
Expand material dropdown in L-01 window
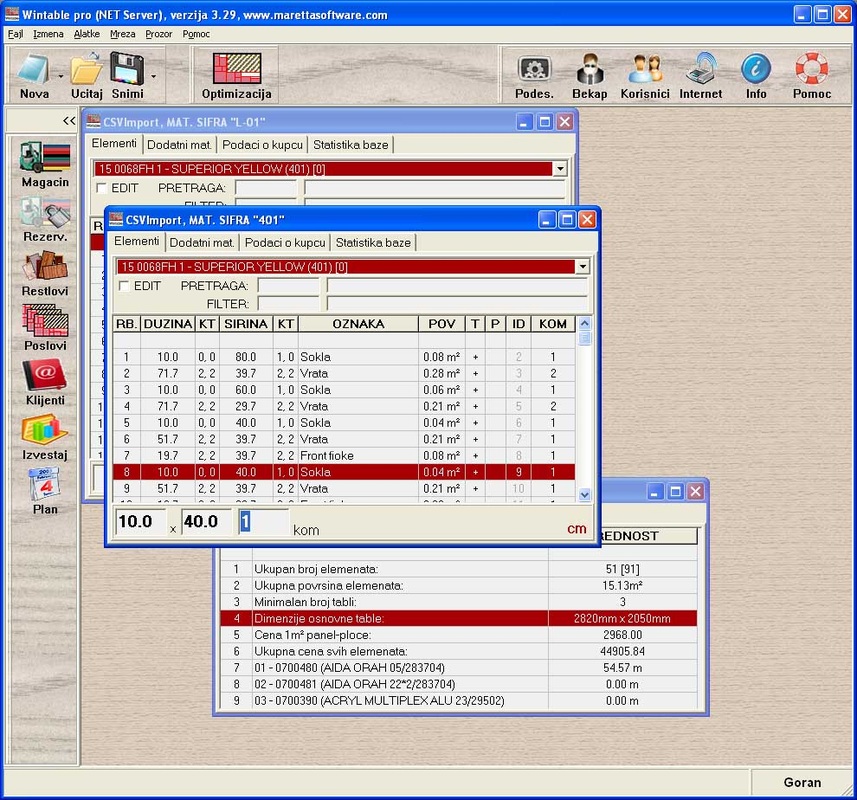pos(559,169)
